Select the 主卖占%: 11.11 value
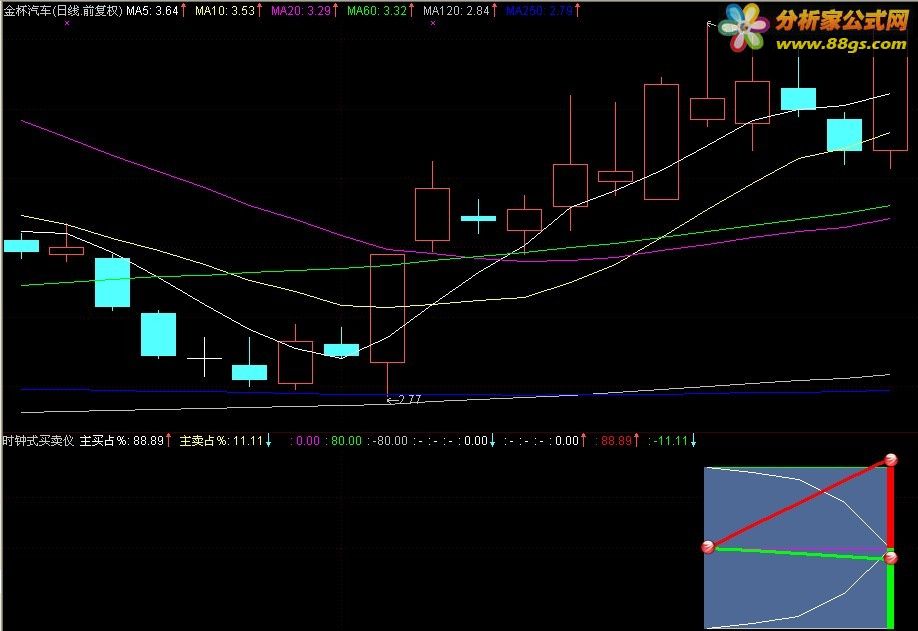The height and width of the screenshot is (631, 918). click(221, 441)
